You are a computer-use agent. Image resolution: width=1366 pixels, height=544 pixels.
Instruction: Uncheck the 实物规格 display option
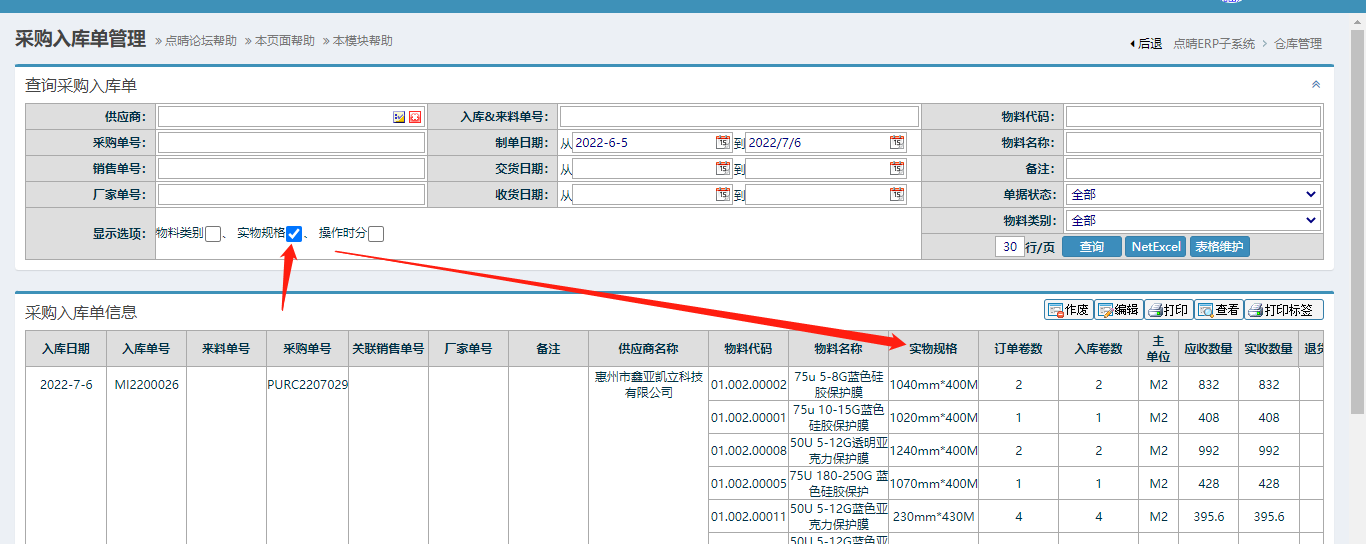(x=294, y=234)
